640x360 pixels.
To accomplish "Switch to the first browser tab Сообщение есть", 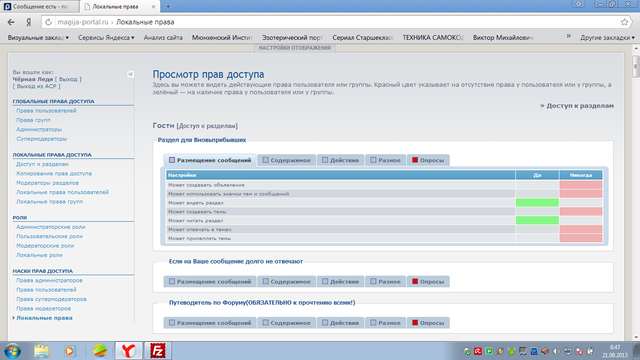I will [40, 7].
